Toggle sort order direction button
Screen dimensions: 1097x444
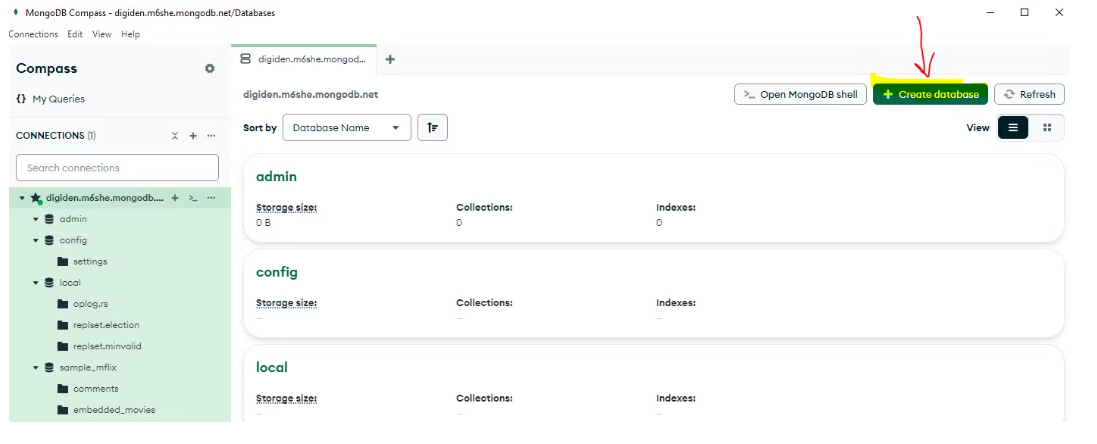pos(432,128)
